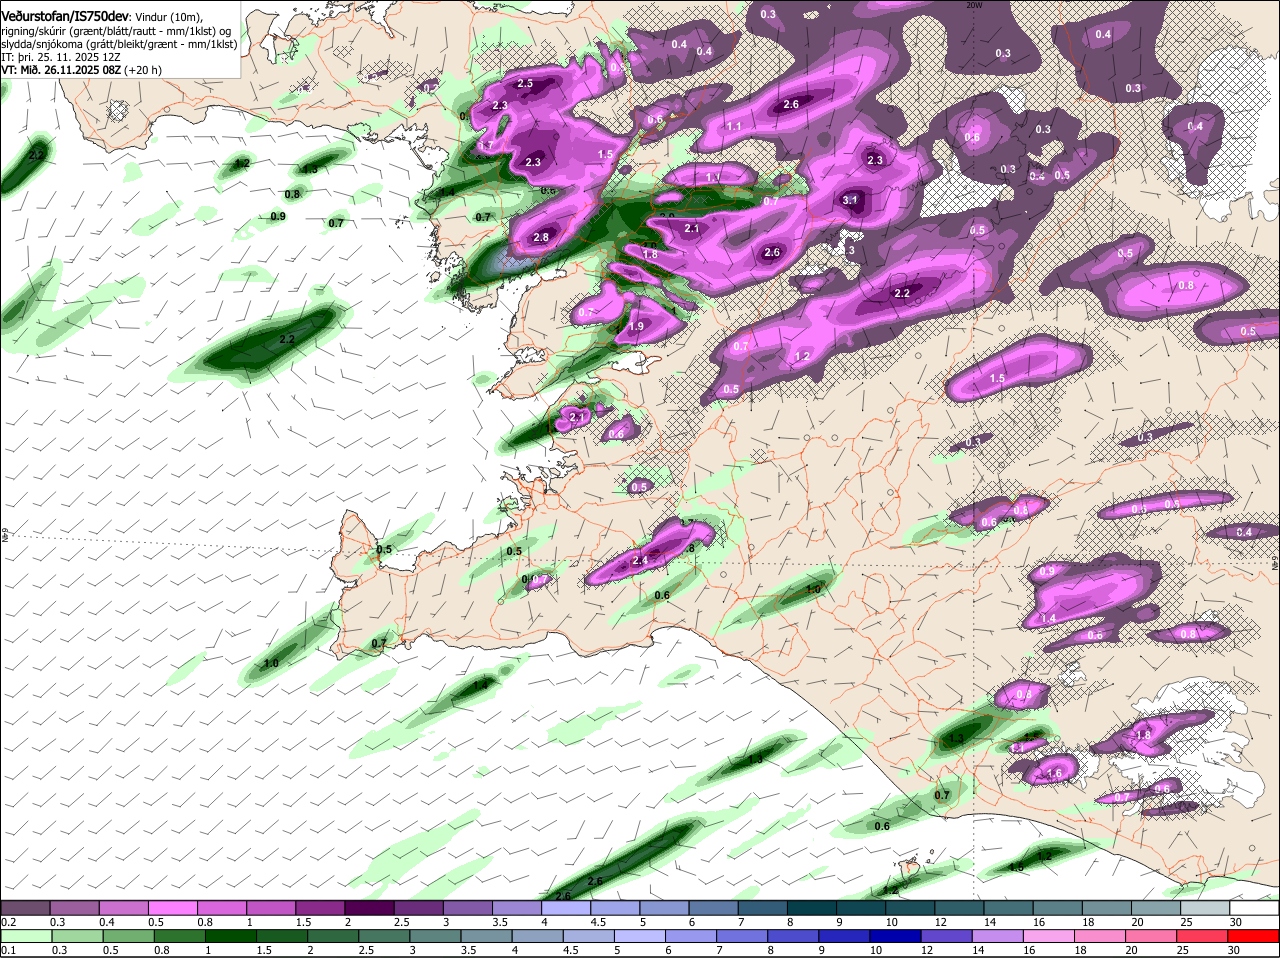This screenshot has height=958, width=1280.
Task: Select the 1.9 value label on the map
Action: [636, 326]
